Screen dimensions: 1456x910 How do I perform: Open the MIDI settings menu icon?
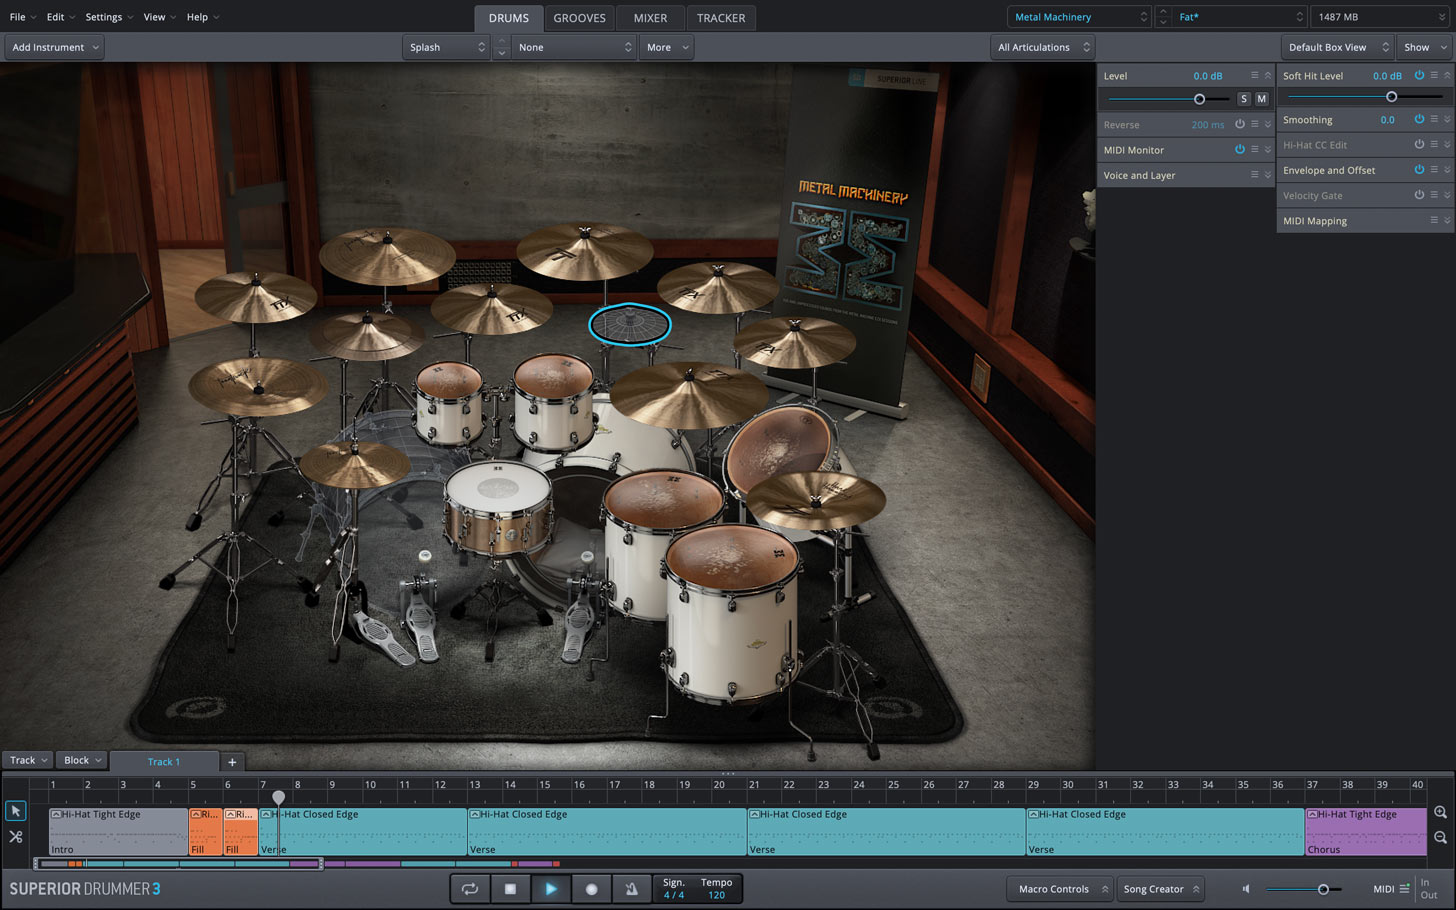click(x=1404, y=889)
